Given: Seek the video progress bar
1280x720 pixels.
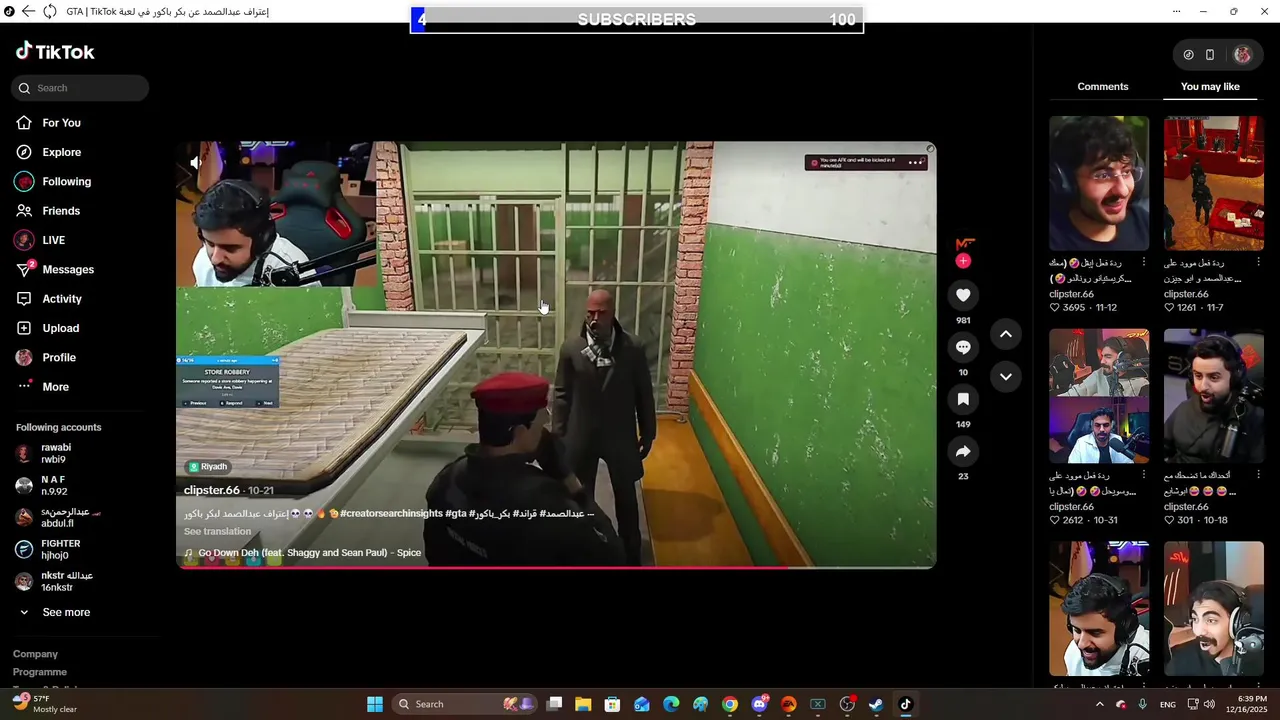Looking at the screenshot, I should tap(556, 567).
